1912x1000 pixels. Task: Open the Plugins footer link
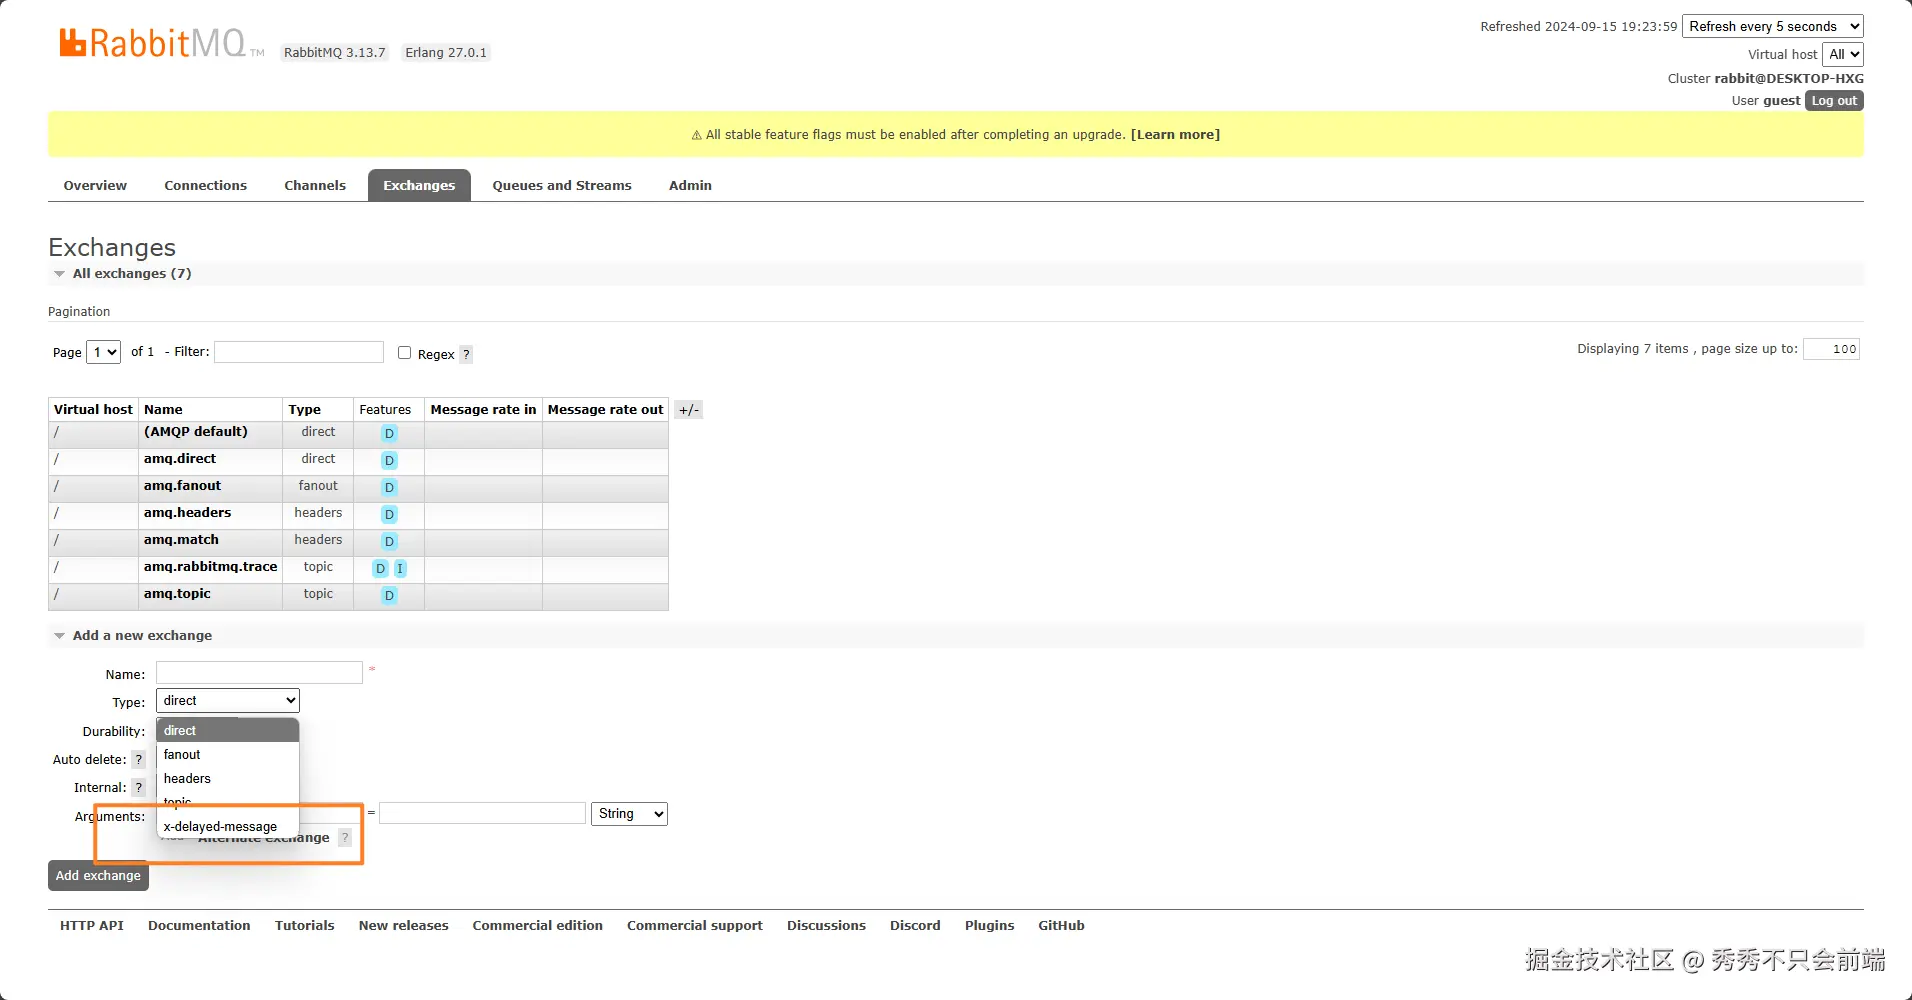[x=990, y=926]
